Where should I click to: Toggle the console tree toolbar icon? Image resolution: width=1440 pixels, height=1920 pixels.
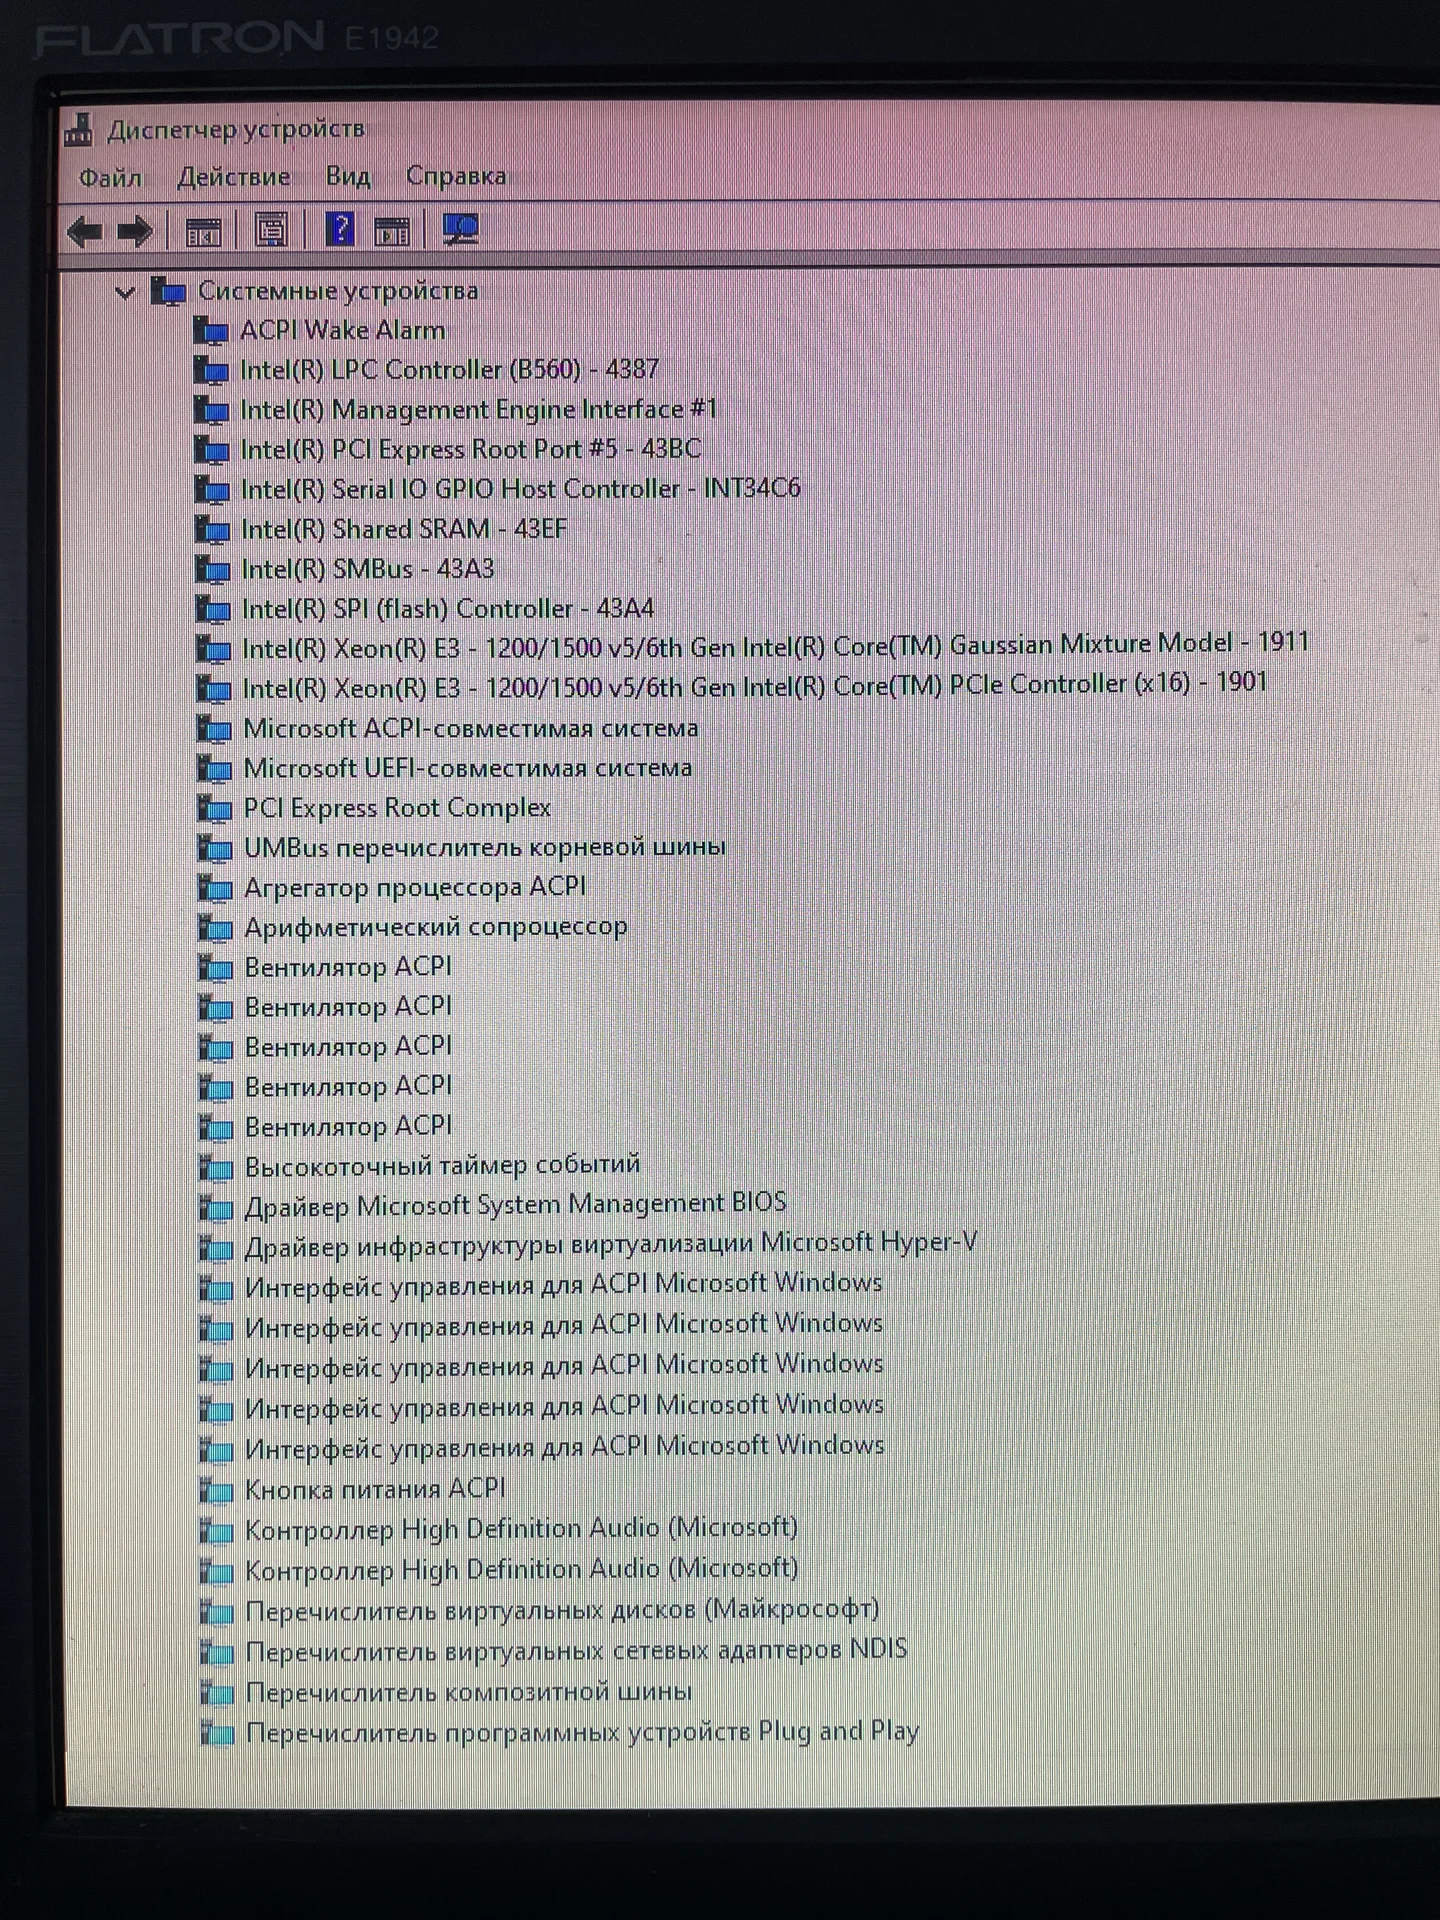tap(203, 232)
